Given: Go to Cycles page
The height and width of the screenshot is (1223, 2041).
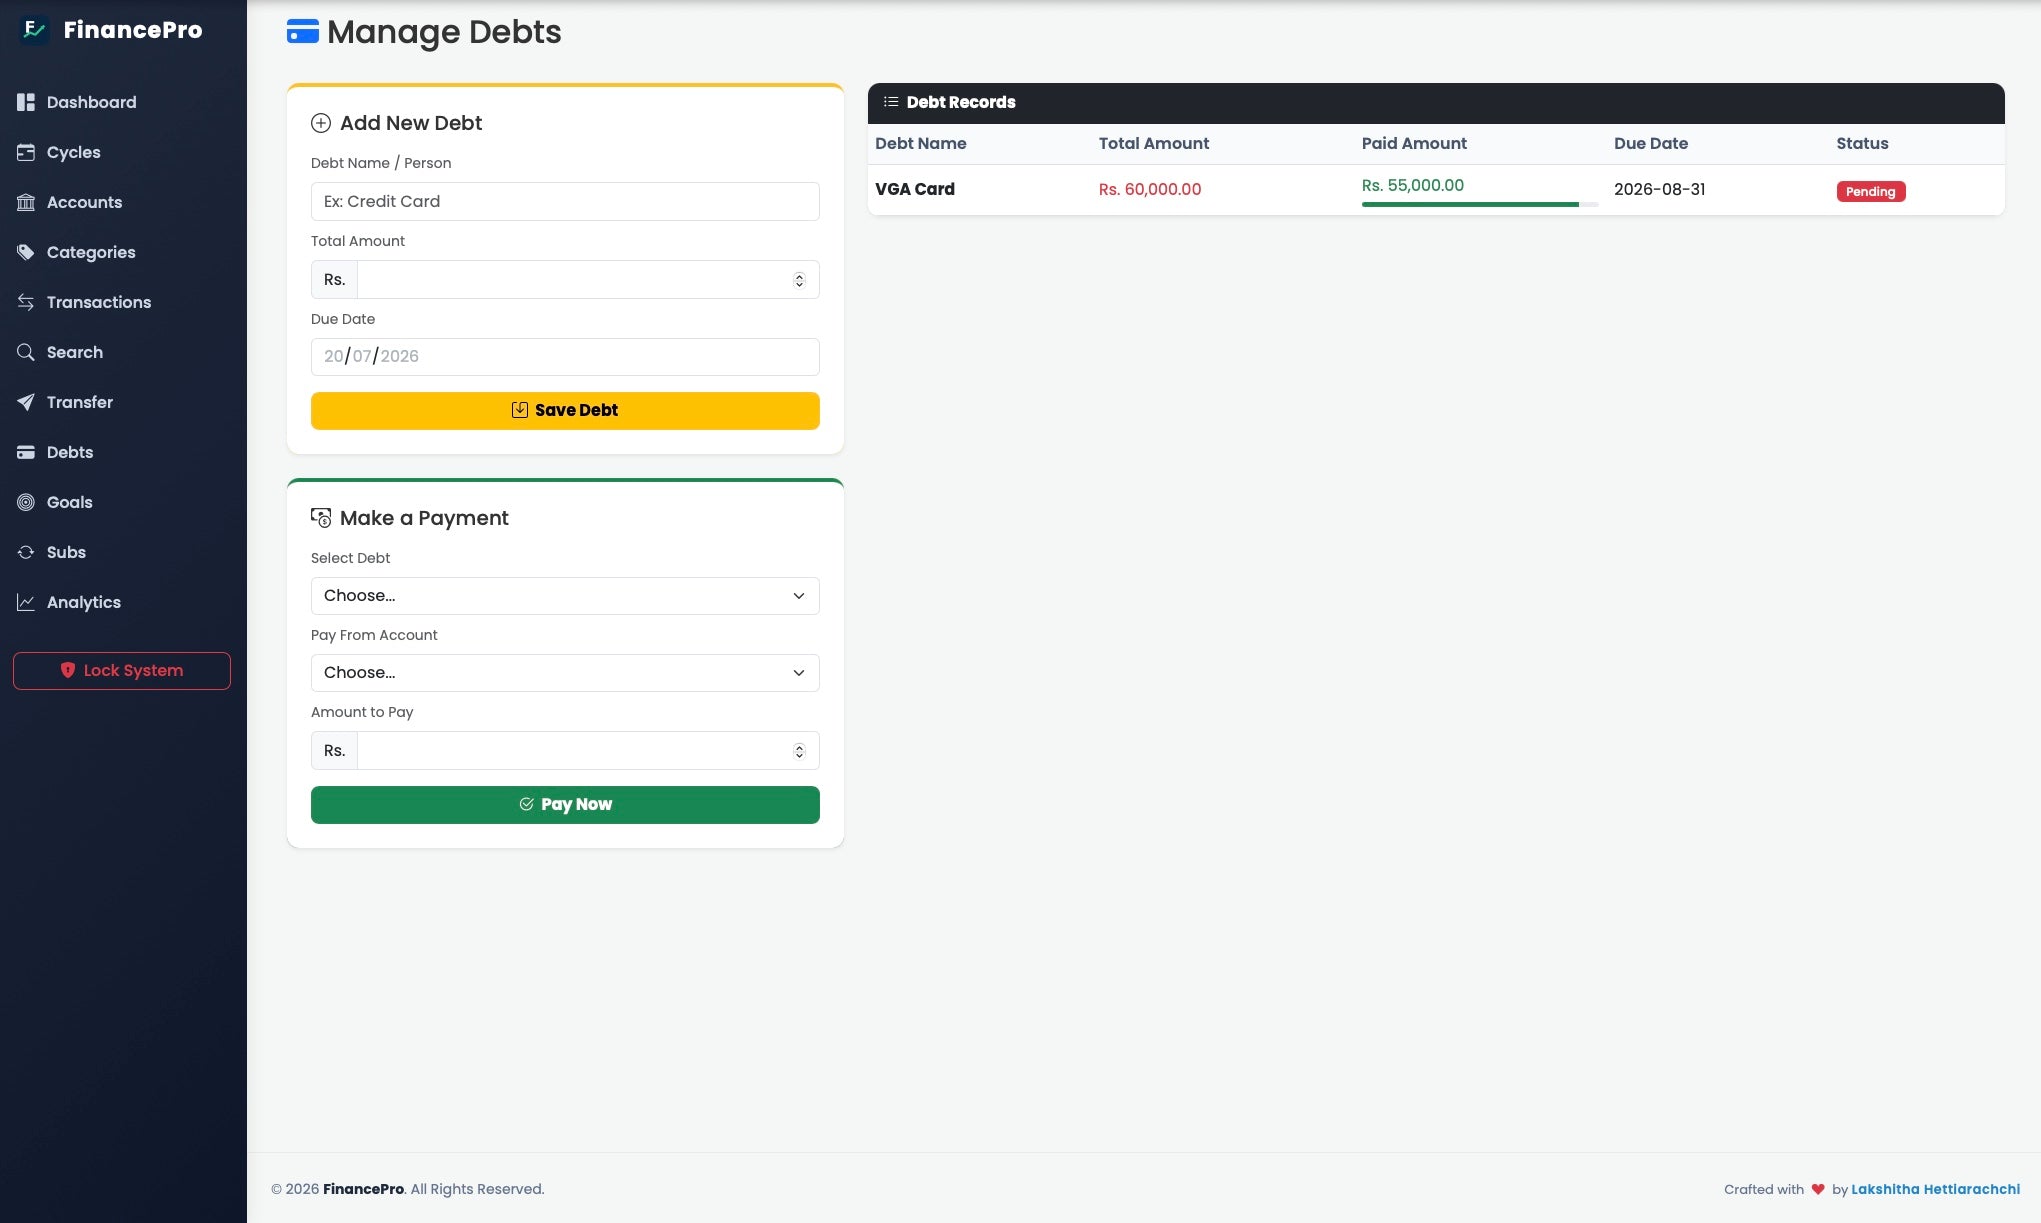Looking at the screenshot, I should [123, 152].
